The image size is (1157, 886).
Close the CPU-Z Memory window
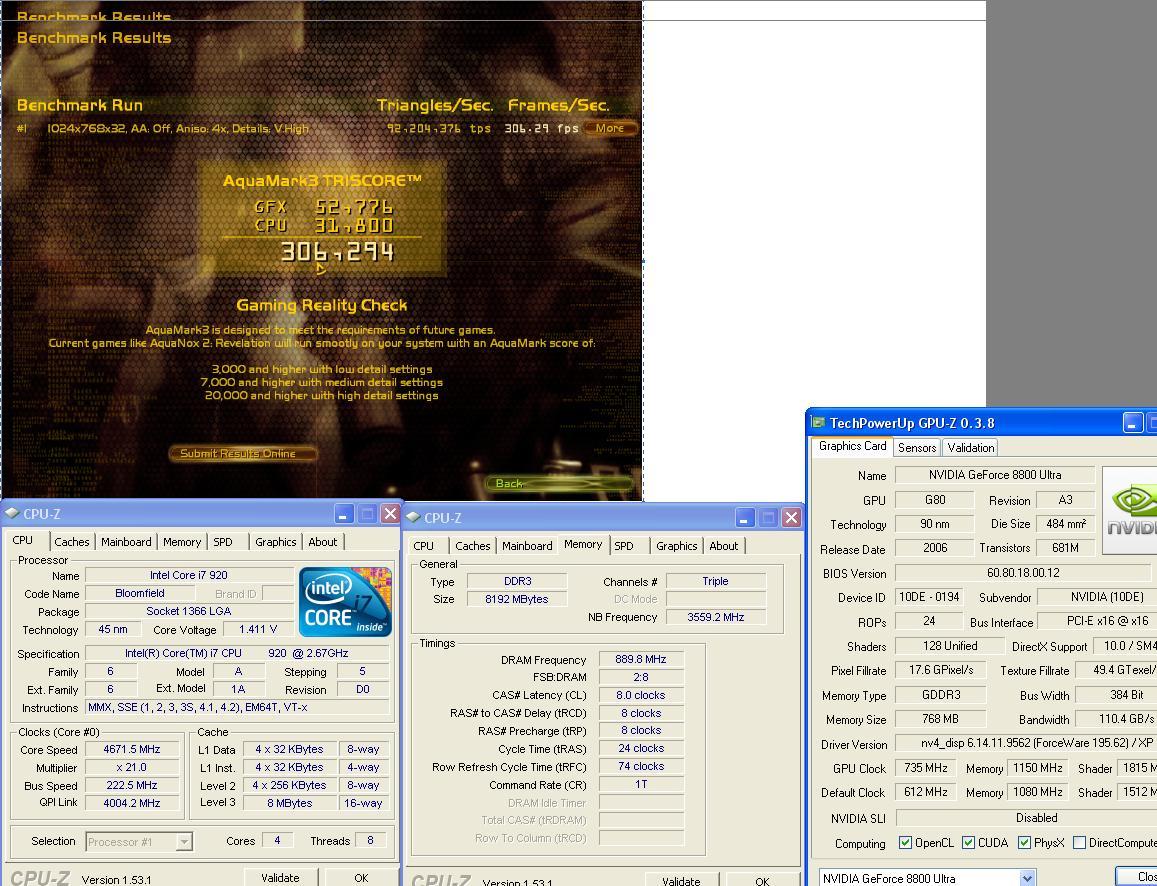point(791,517)
